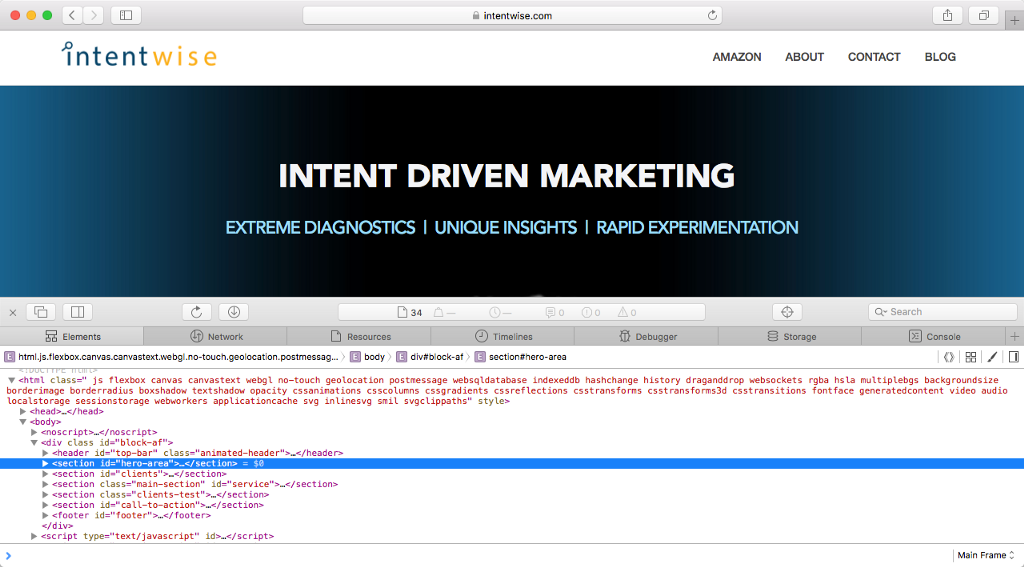Open a new tab with the plus button
Screen dimensions: 1024x567
(x=1014, y=20)
